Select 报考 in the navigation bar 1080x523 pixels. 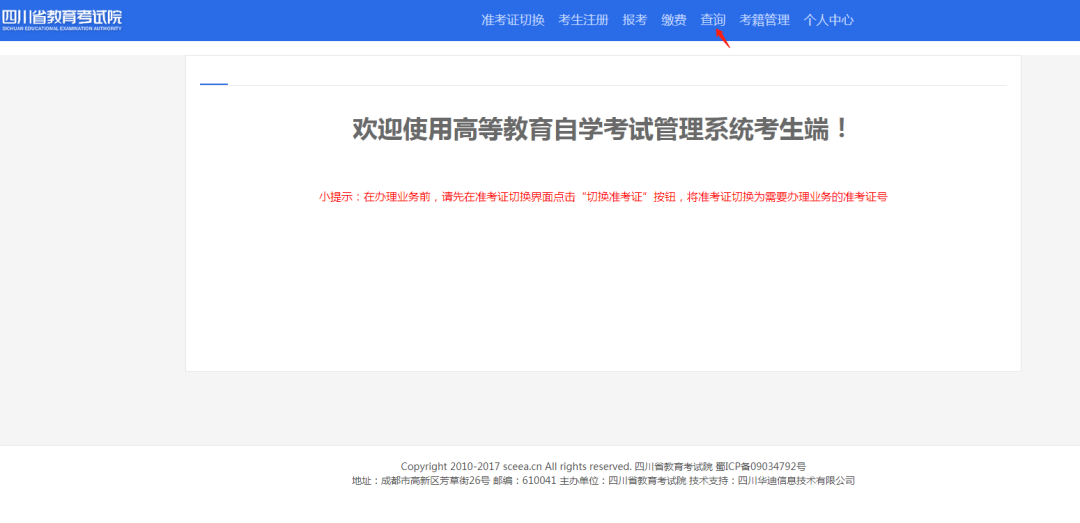coord(635,20)
